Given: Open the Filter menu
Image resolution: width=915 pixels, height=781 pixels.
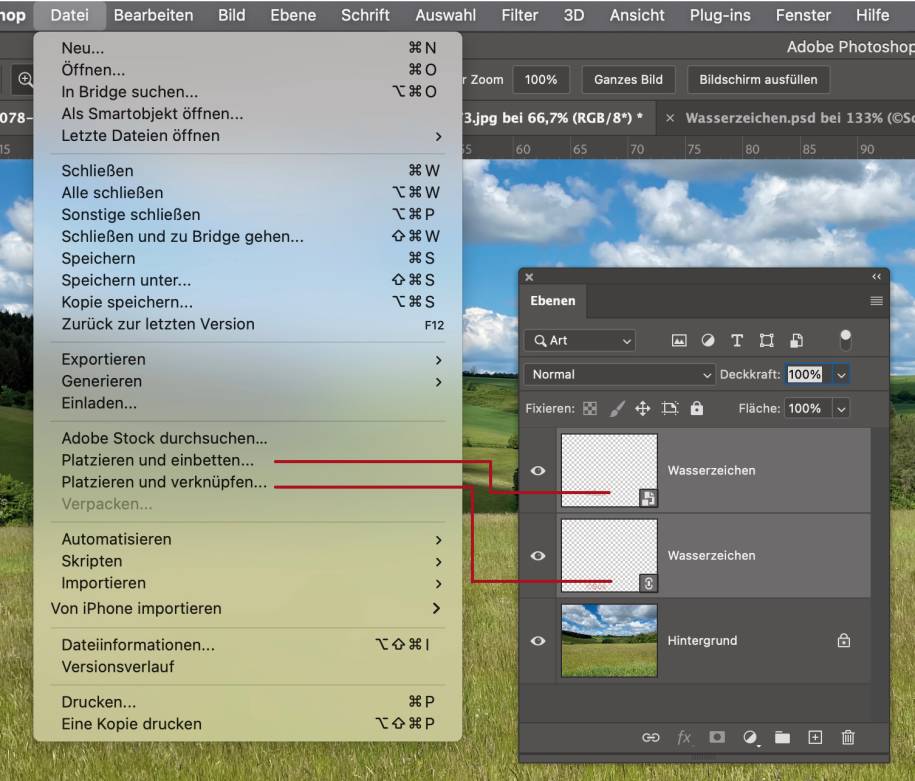Looking at the screenshot, I should tap(519, 15).
